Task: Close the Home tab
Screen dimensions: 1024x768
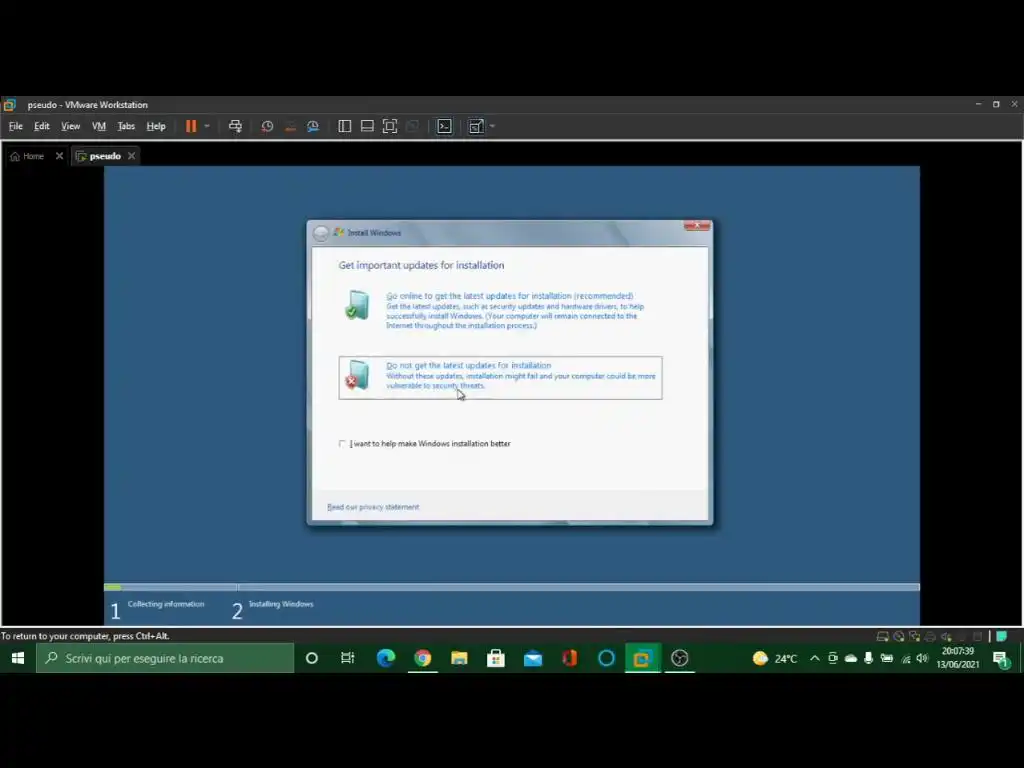Action: [59, 156]
